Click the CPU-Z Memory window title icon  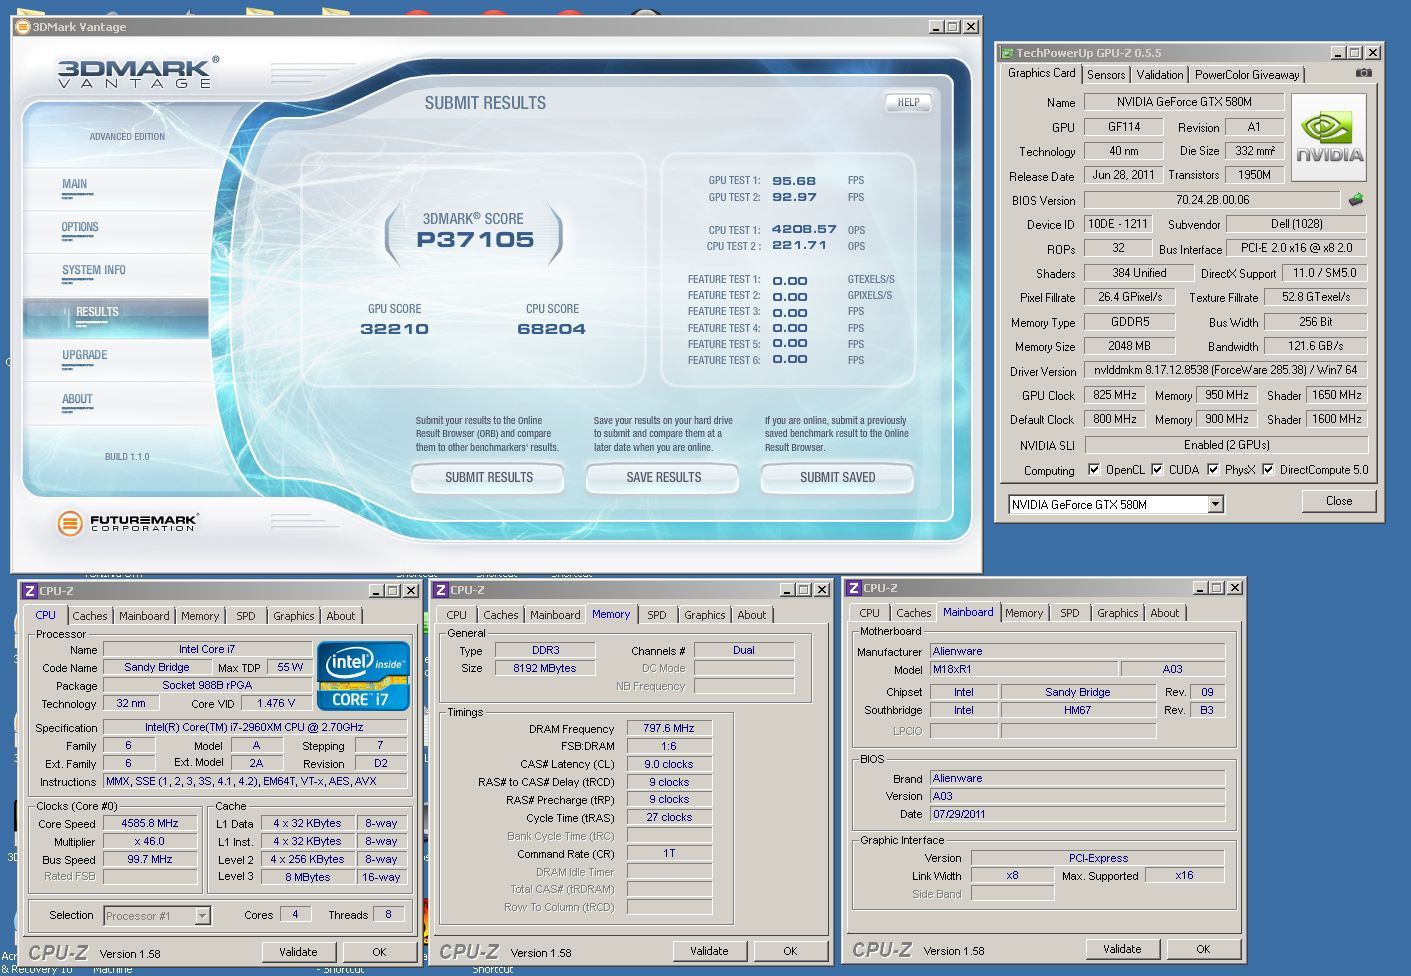pyautogui.click(x=441, y=590)
